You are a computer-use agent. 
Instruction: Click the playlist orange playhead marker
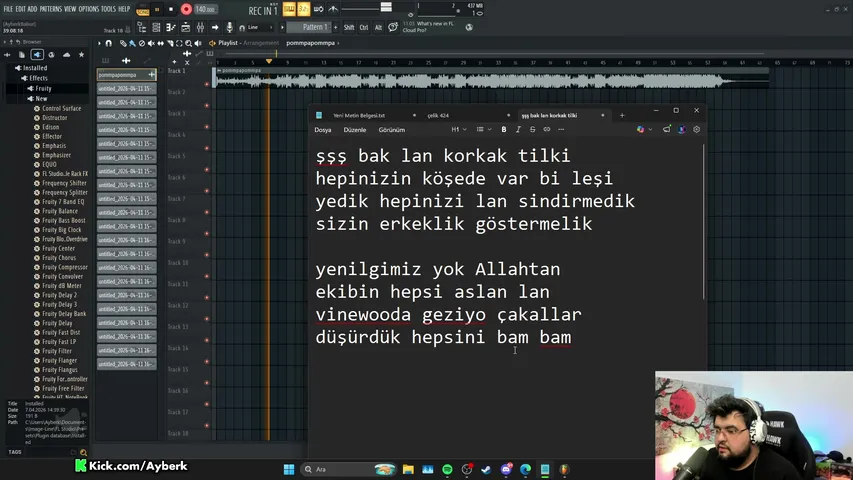coord(269,62)
